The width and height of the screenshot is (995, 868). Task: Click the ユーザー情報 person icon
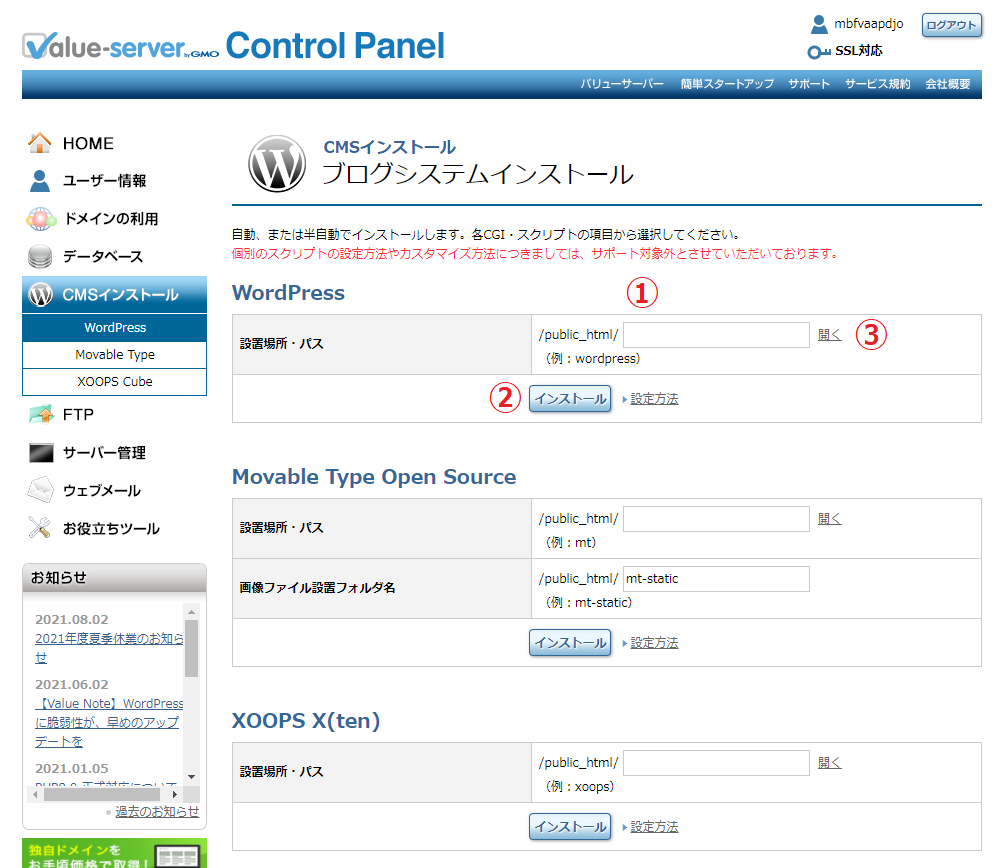[x=39, y=181]
